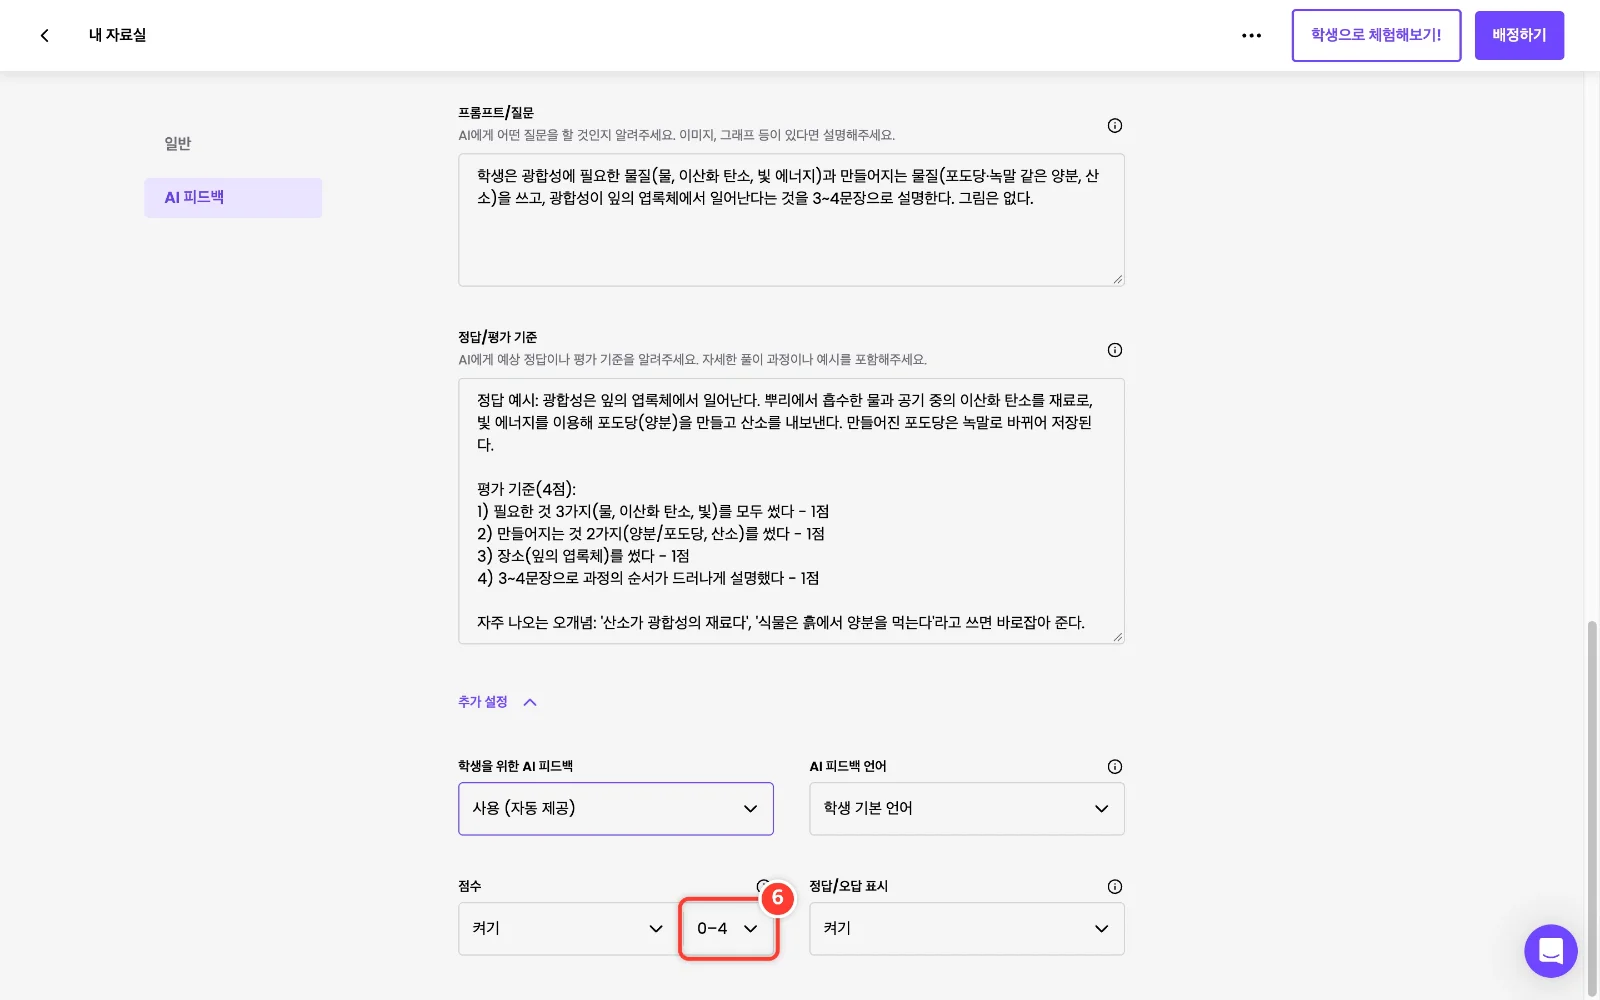Show info for 정답/평가 기준 field

[1115, 350]
